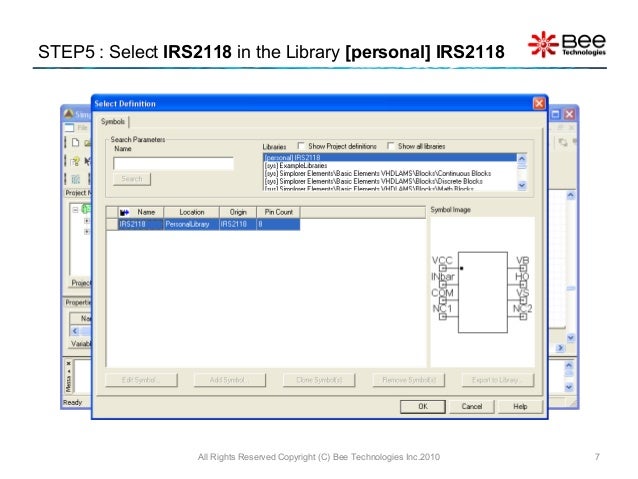This screenshot has width=638, height=479.
Task: Select [personal] IRS2118 in Libraries list
Action: 390,157
